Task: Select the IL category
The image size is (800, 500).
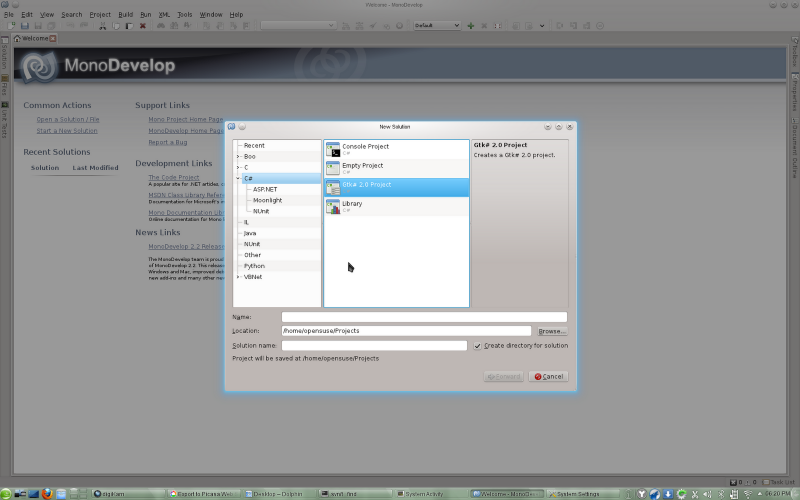Action: pos(246,222)
